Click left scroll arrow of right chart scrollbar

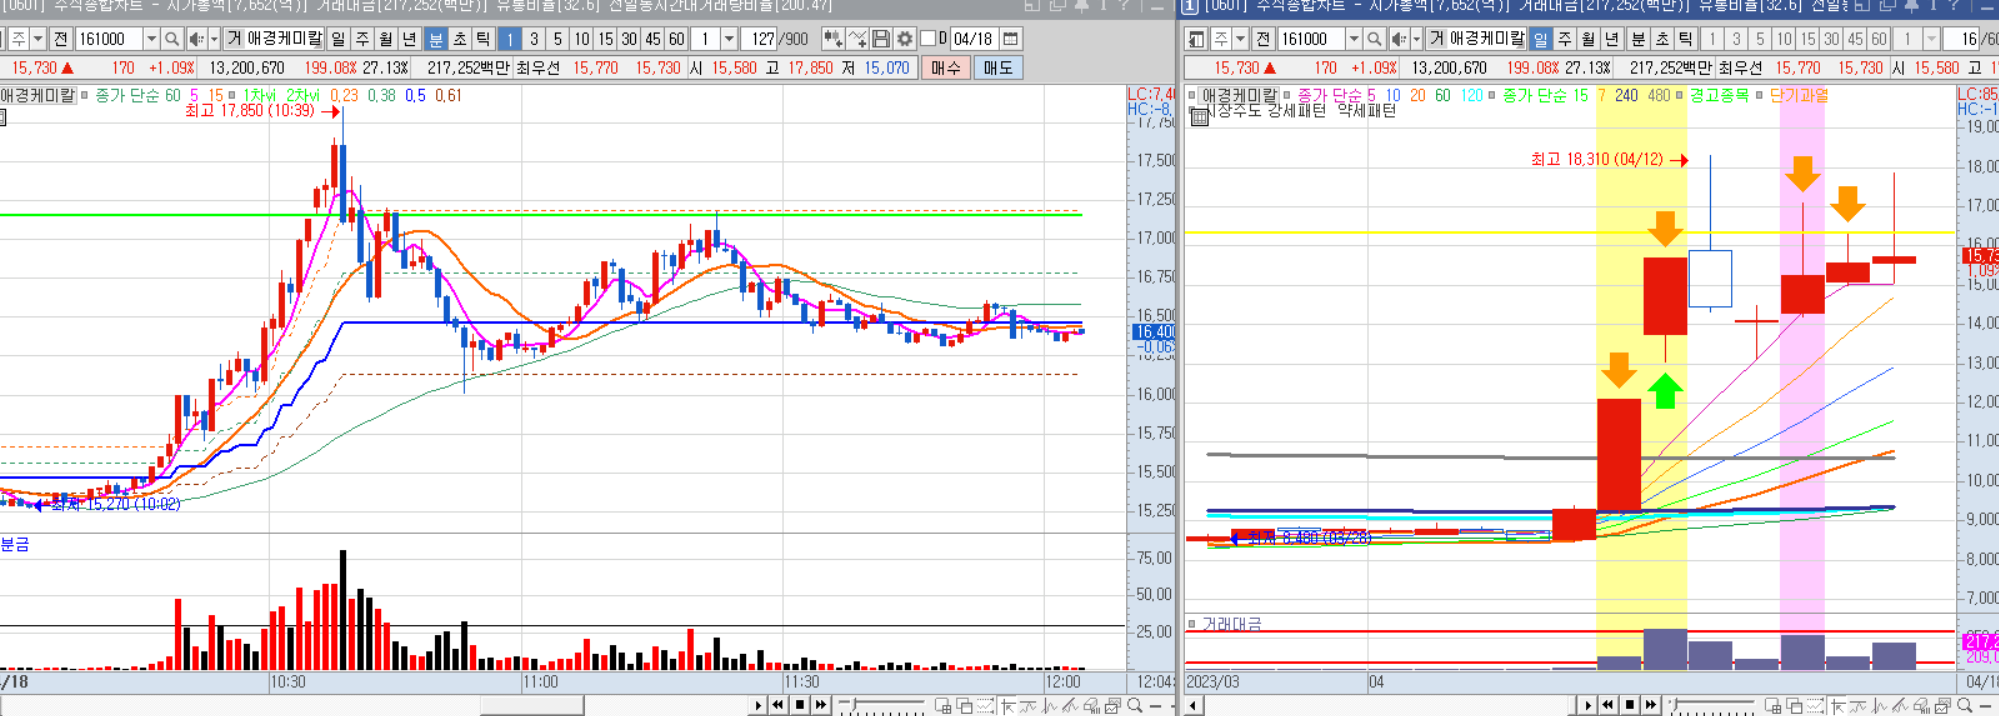click(1192, 706)
